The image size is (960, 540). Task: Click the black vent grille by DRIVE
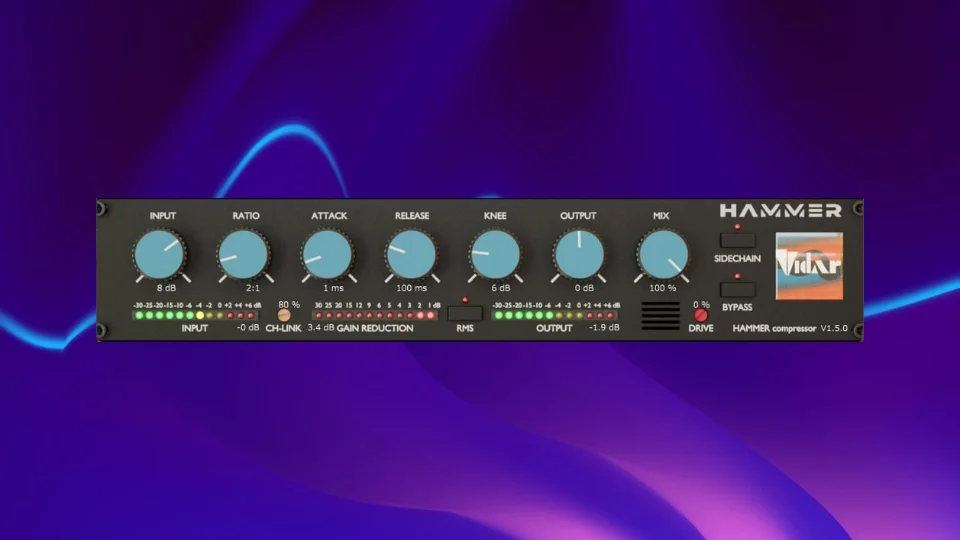(x=661, y=316)
